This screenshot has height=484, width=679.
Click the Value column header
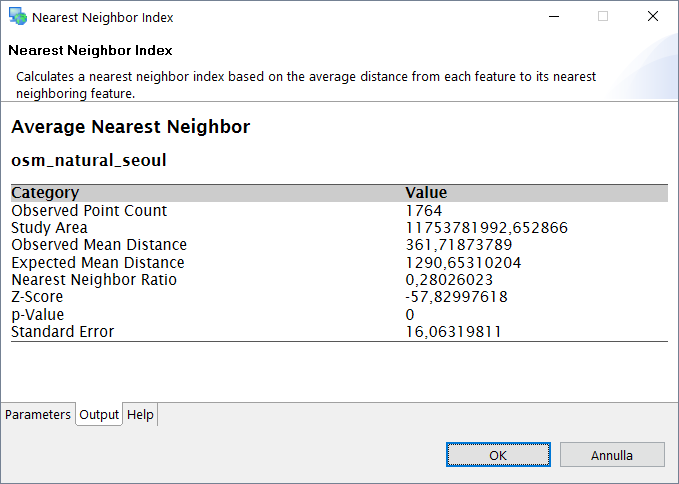(x=426, y=193)
